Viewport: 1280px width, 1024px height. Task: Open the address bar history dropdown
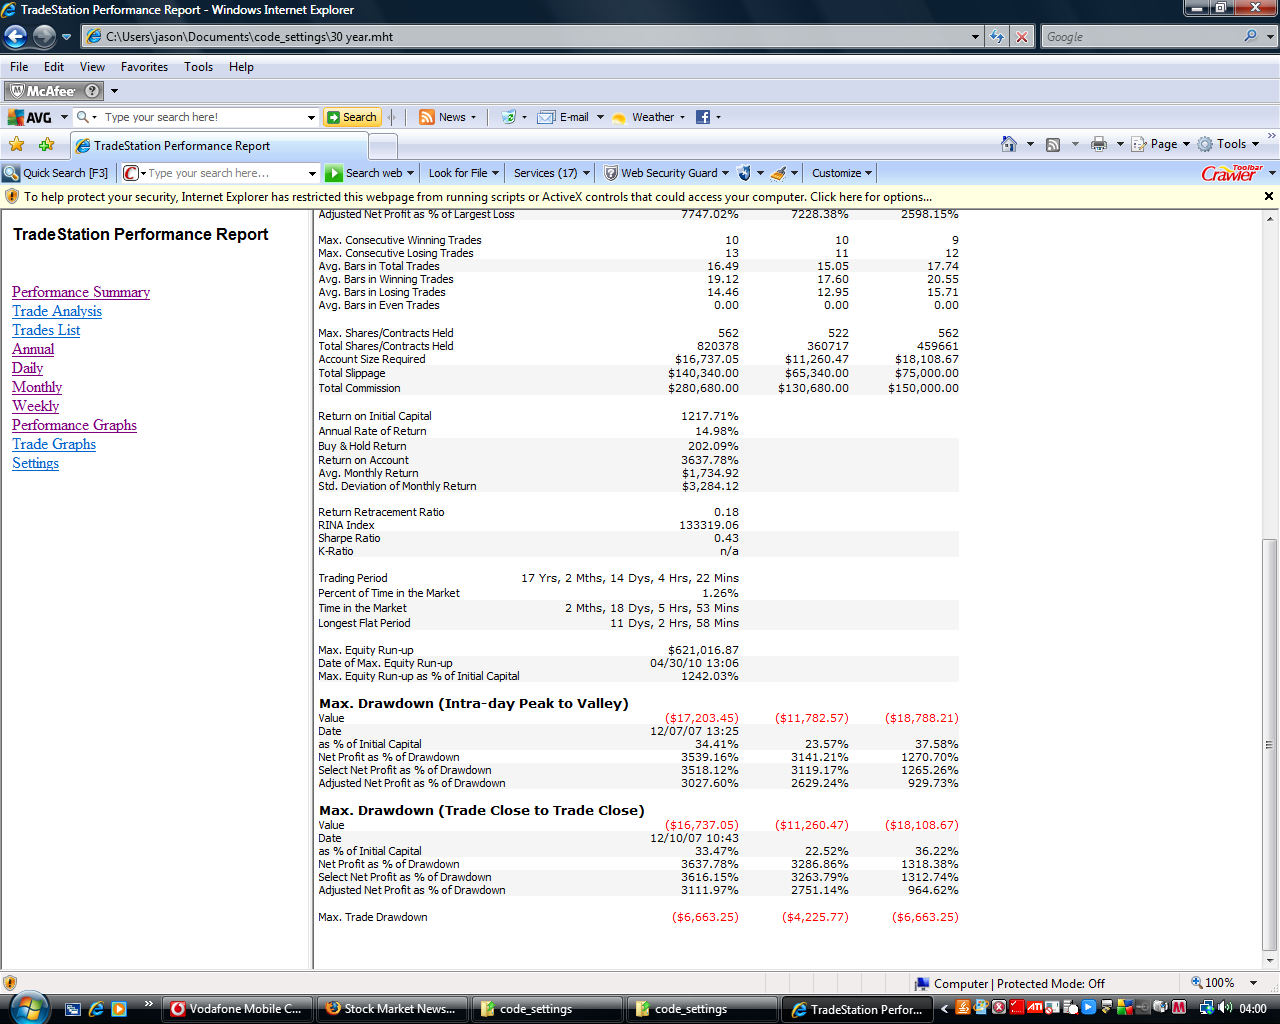976,37
